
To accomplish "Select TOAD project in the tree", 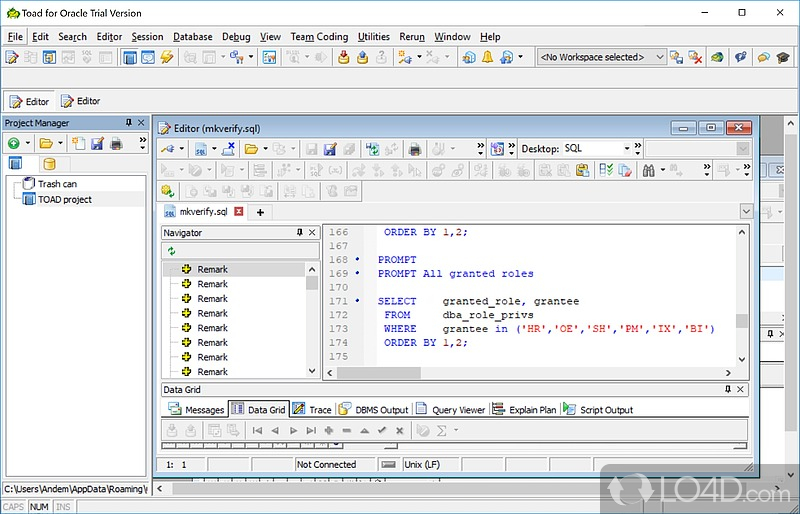I will coord(64,199).
